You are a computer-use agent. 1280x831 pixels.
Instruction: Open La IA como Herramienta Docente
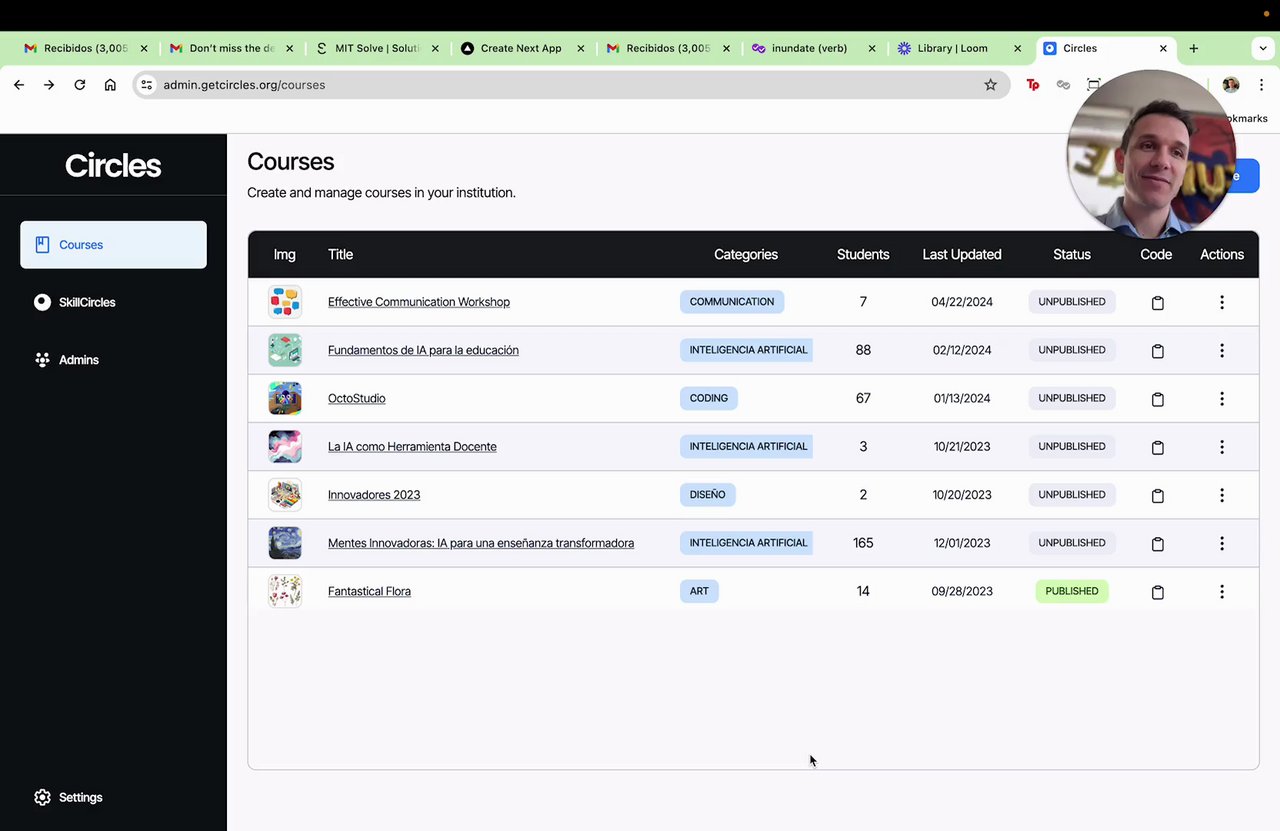point(412,446)
